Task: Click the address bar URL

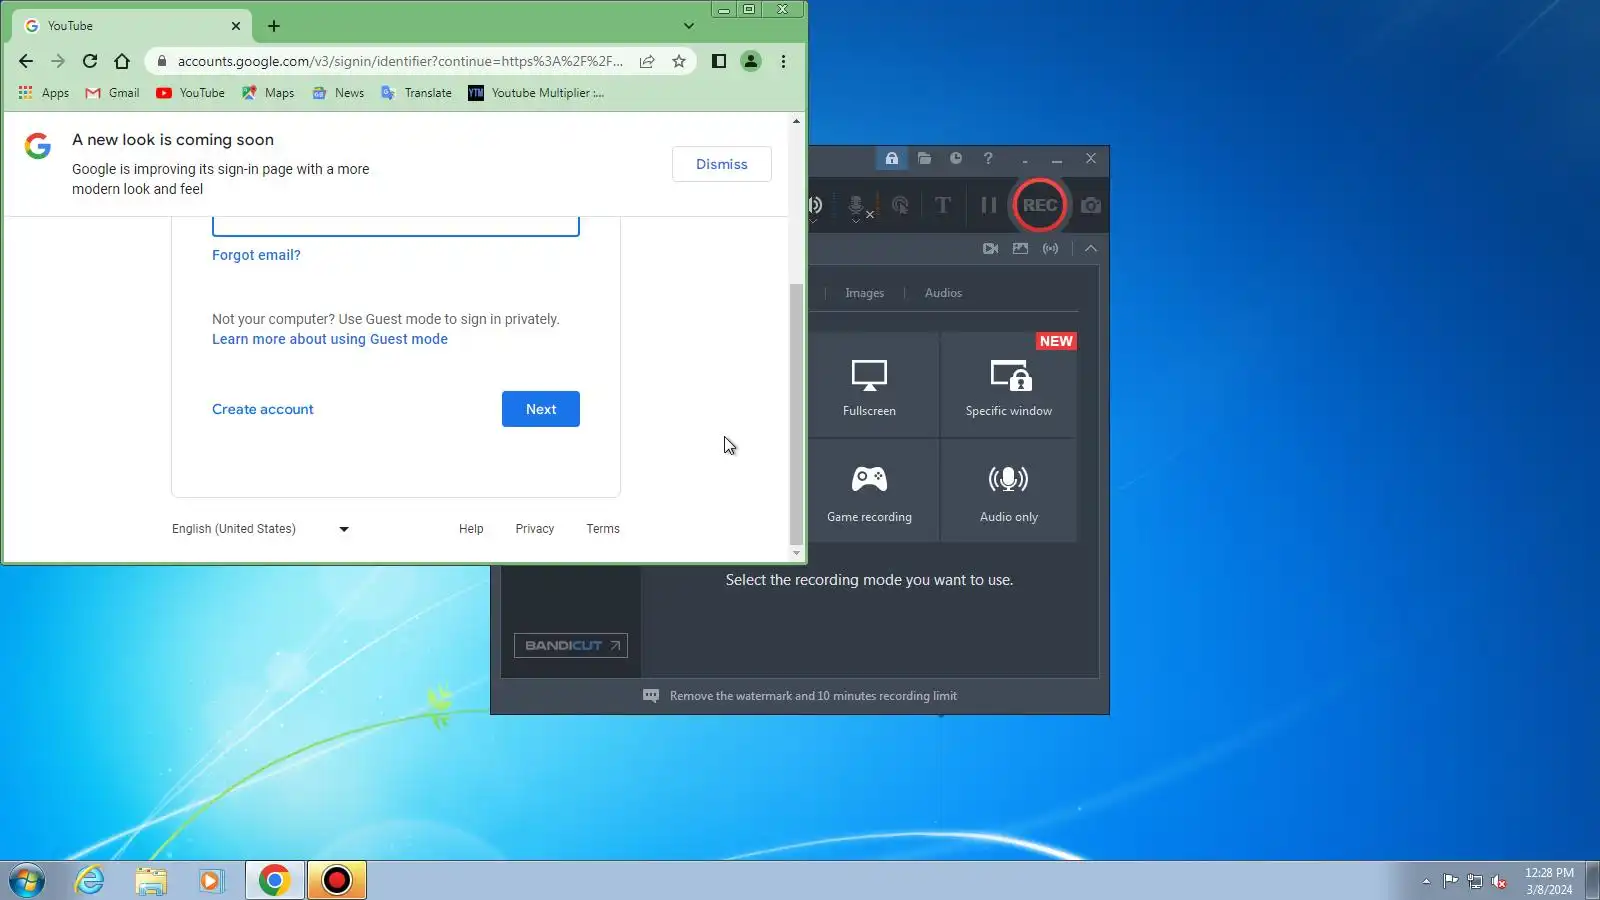Action: click(x=400, y=61)
